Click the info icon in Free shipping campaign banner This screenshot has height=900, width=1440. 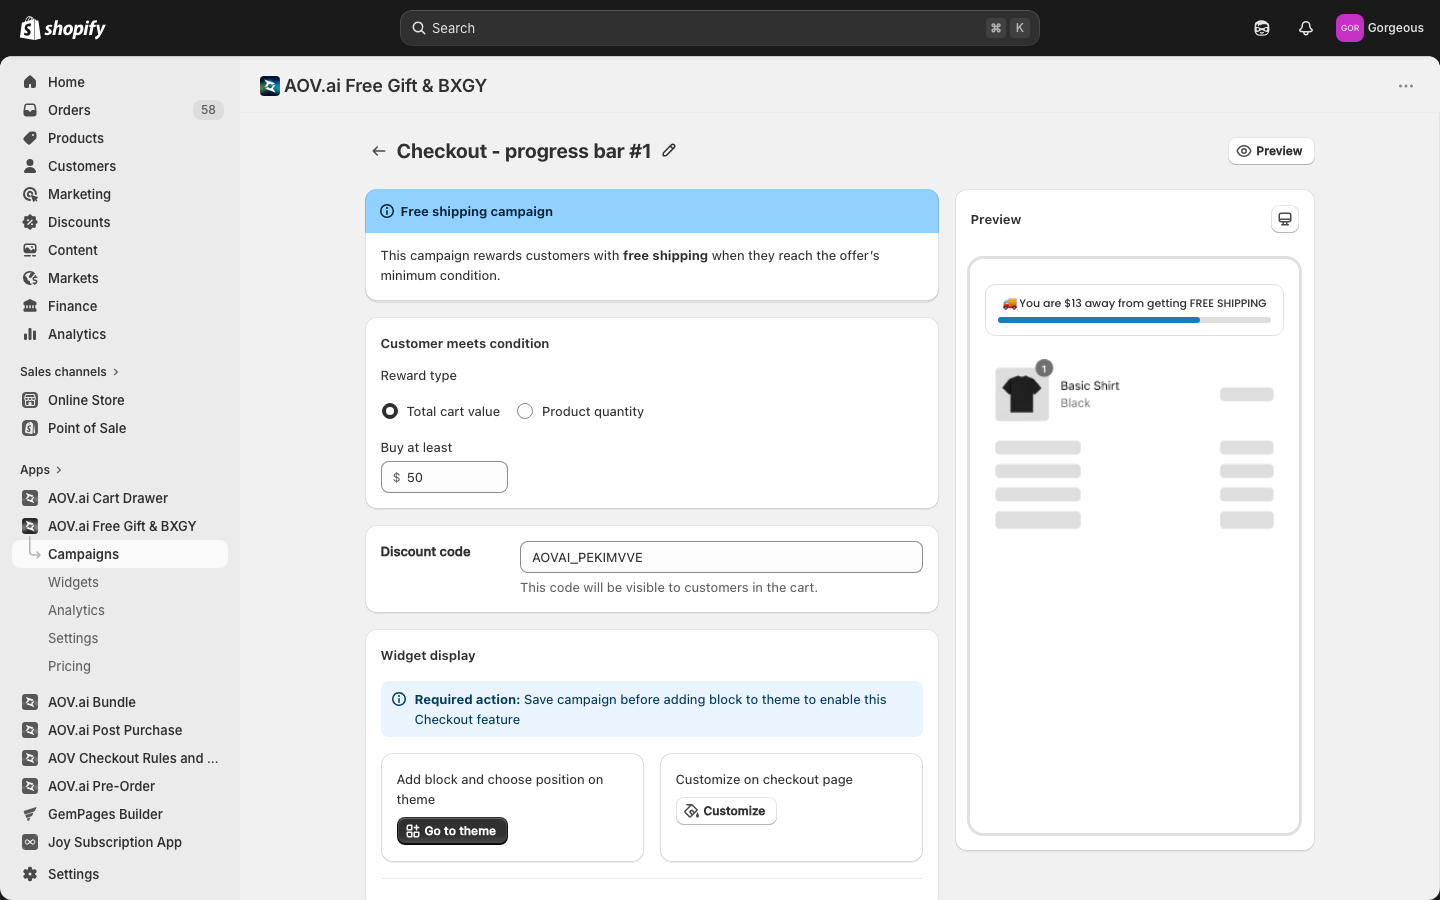[387, 211]
